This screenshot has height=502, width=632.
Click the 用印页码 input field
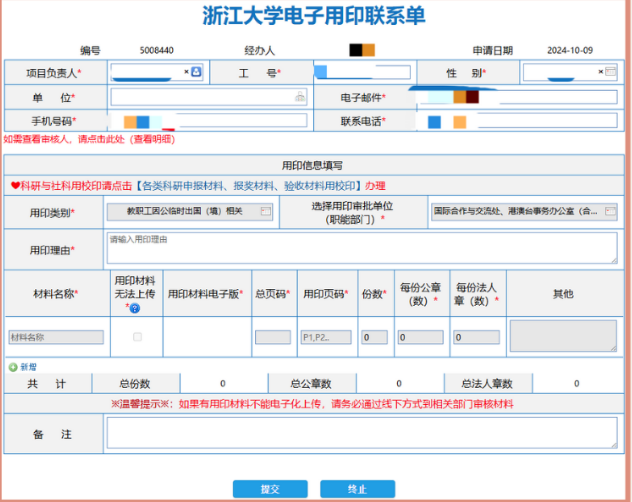(323, 338)
